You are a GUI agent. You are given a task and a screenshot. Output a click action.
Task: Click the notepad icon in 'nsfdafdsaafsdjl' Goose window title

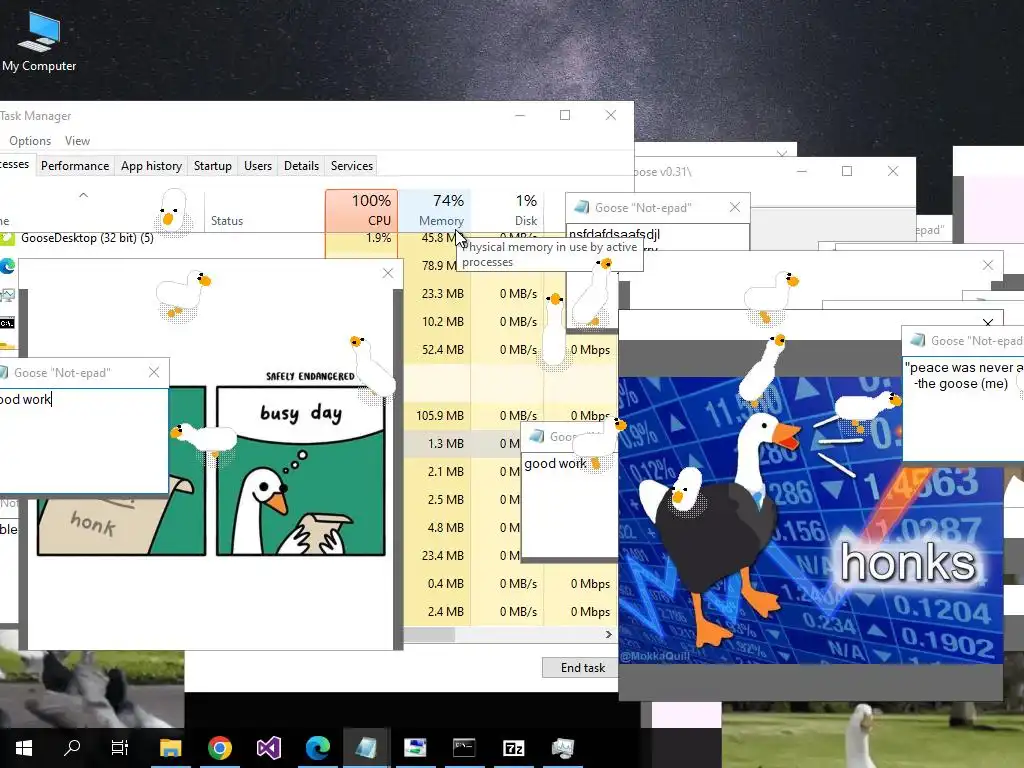[581, 208]
